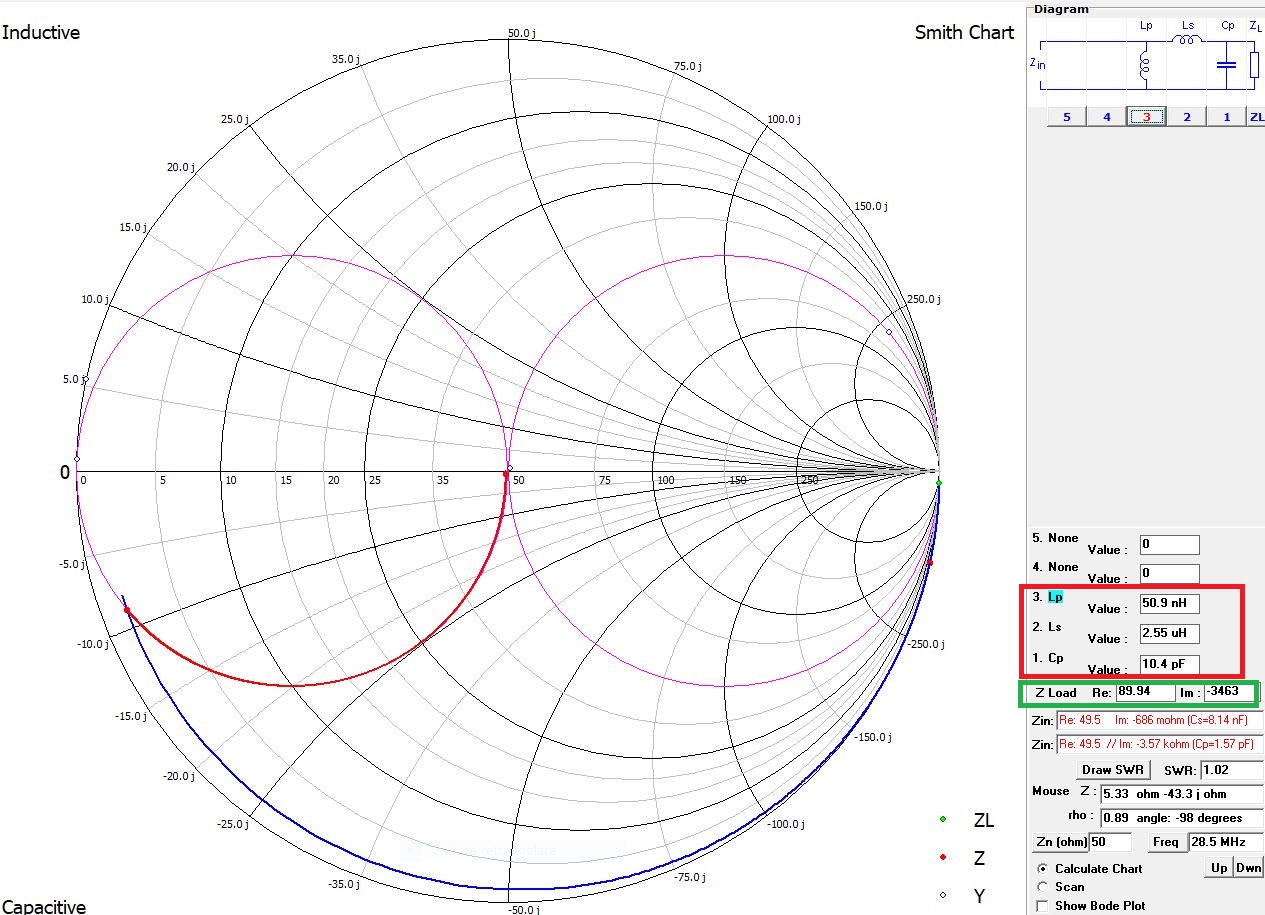
Task: Click the green ZL point on the chart
Action: 938,484
